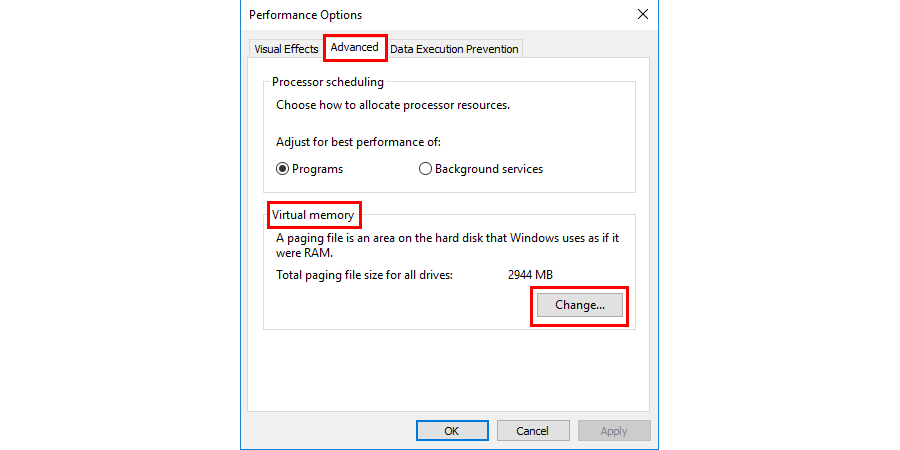Close the Performance Options dialog with X

(643, 15)
